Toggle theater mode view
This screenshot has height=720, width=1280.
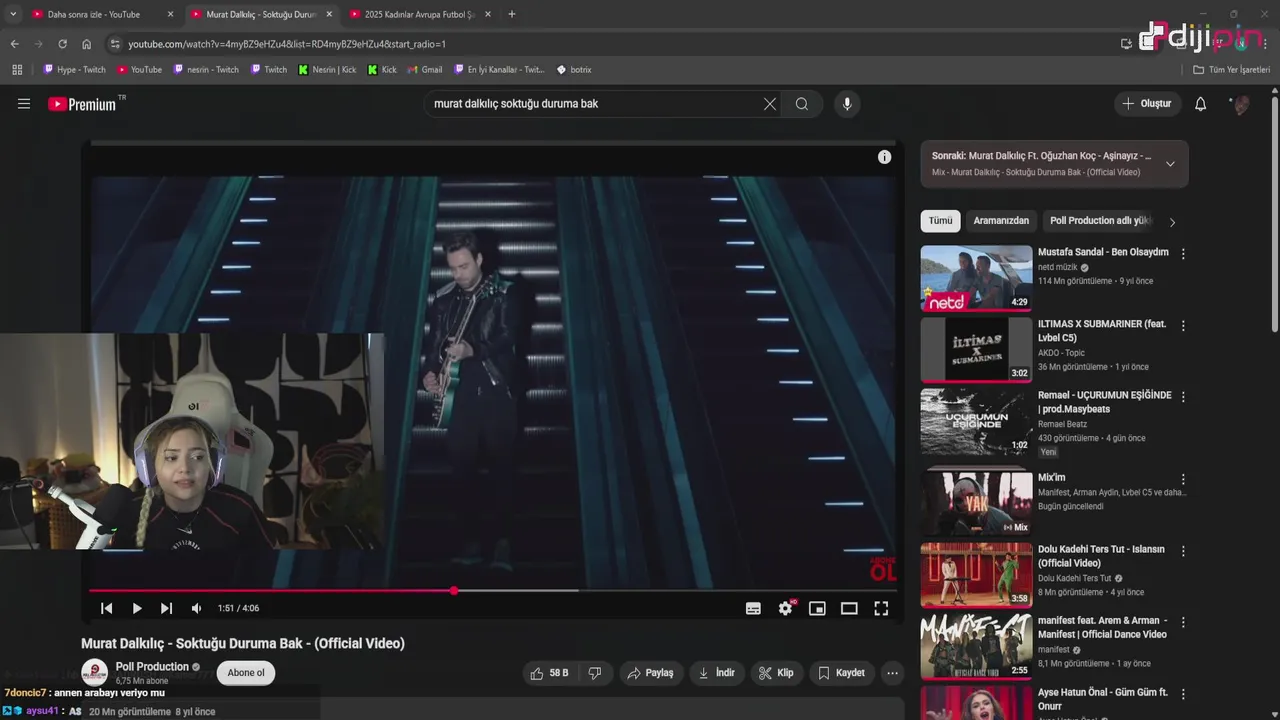tap(849, 608)
